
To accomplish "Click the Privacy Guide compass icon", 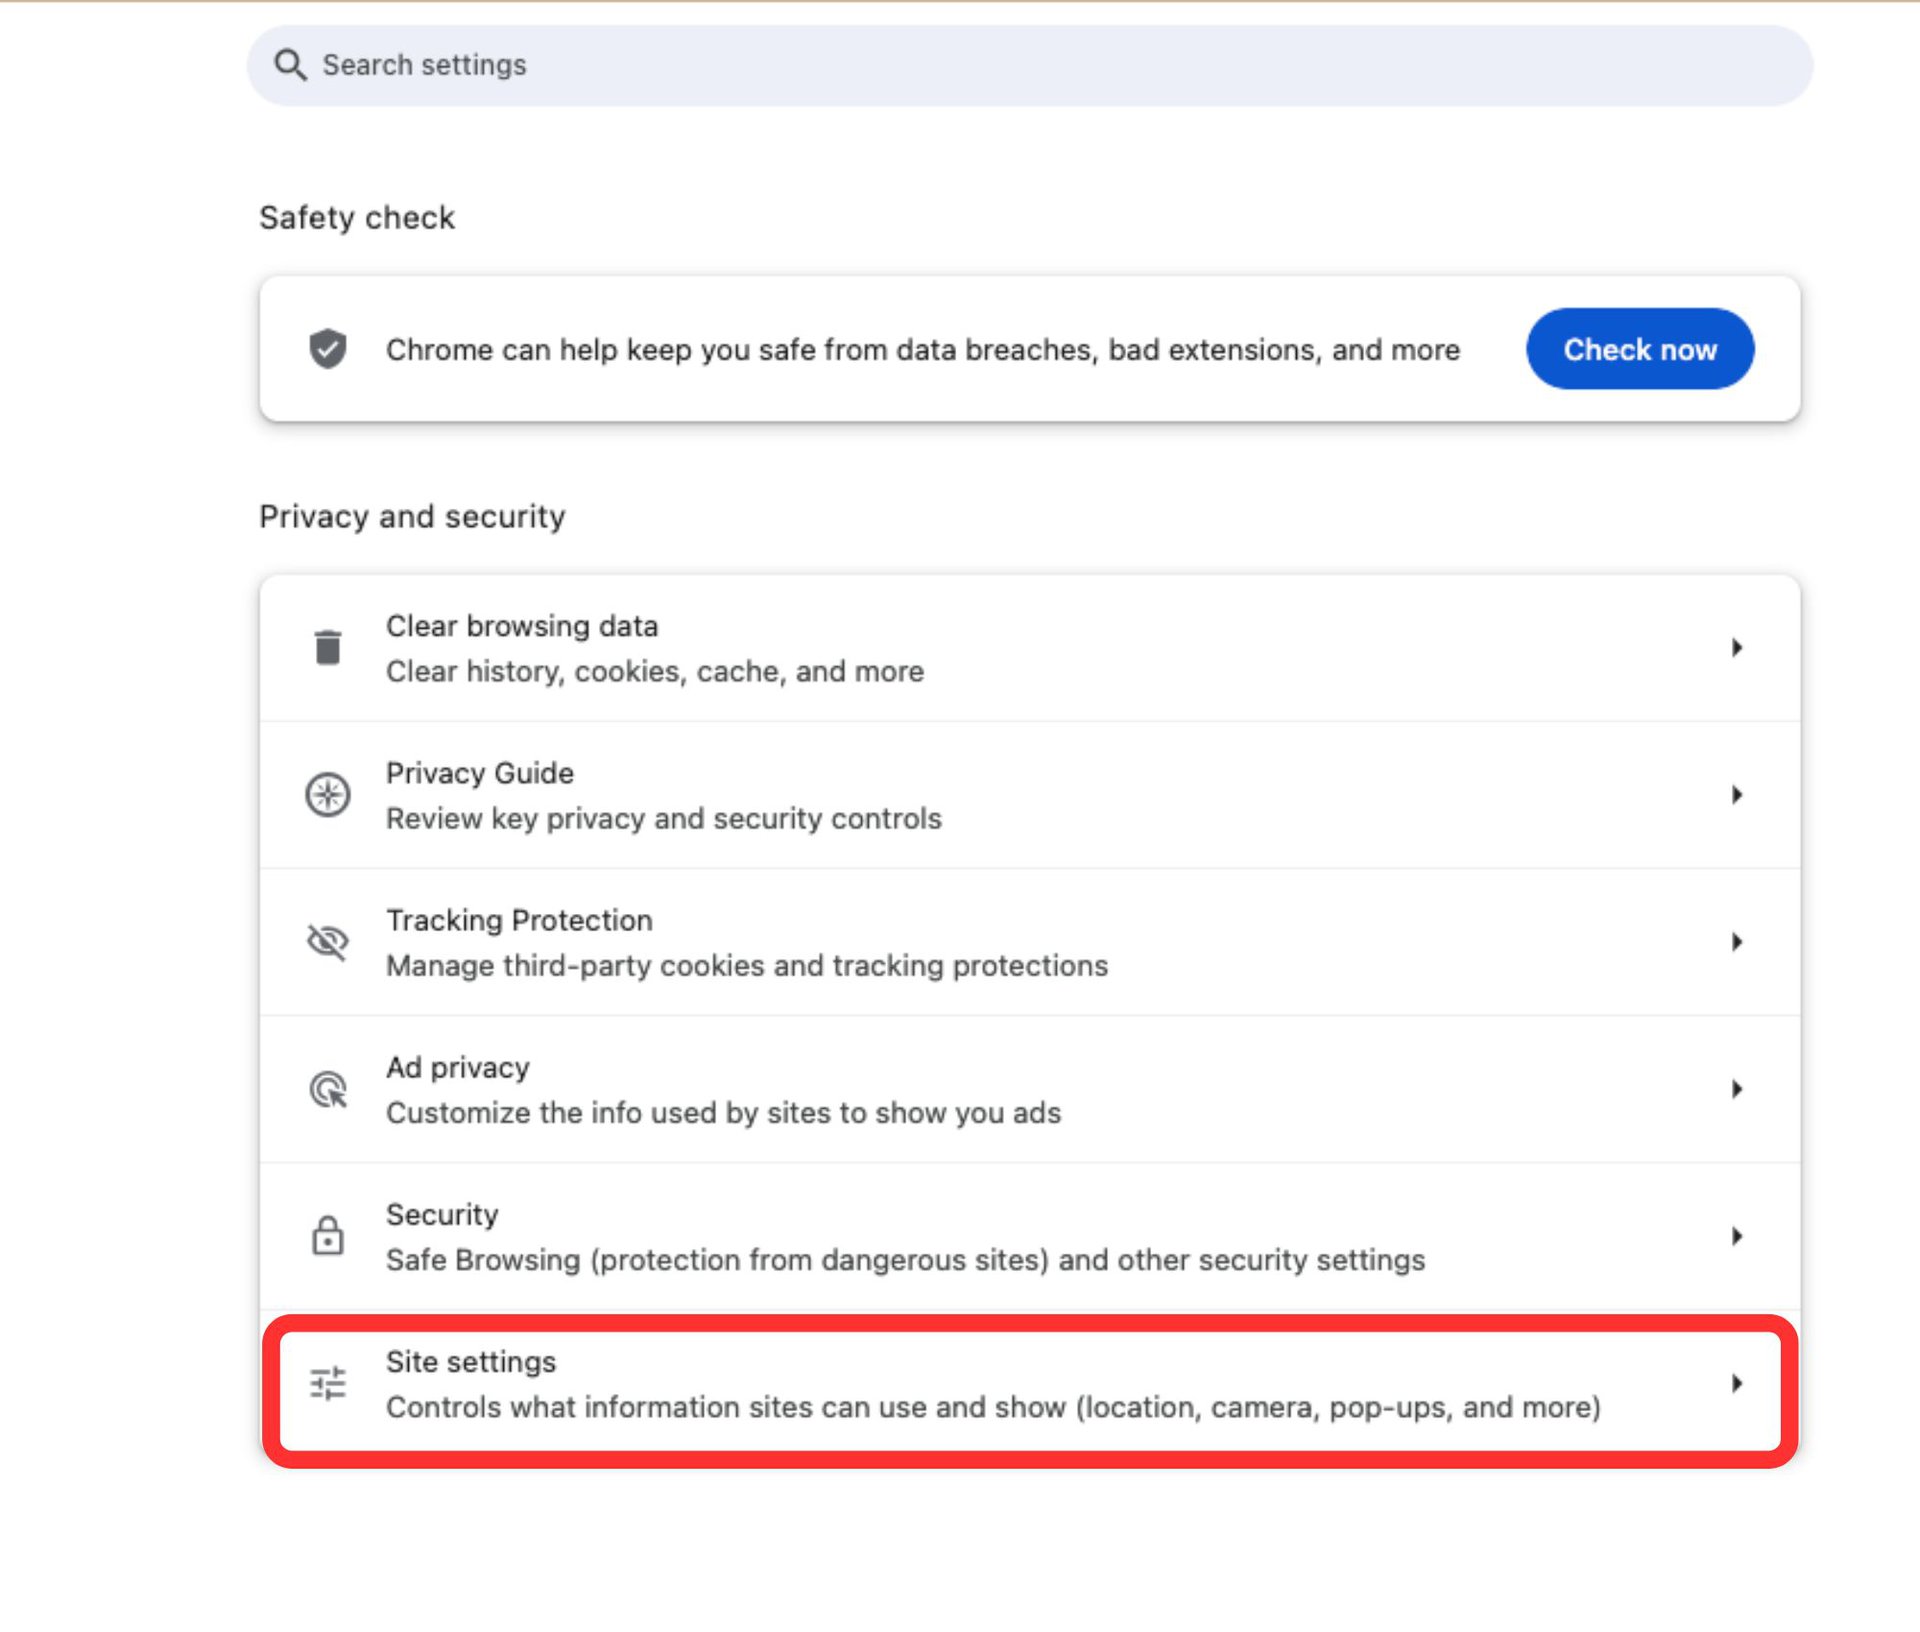I will click(328, 795).
